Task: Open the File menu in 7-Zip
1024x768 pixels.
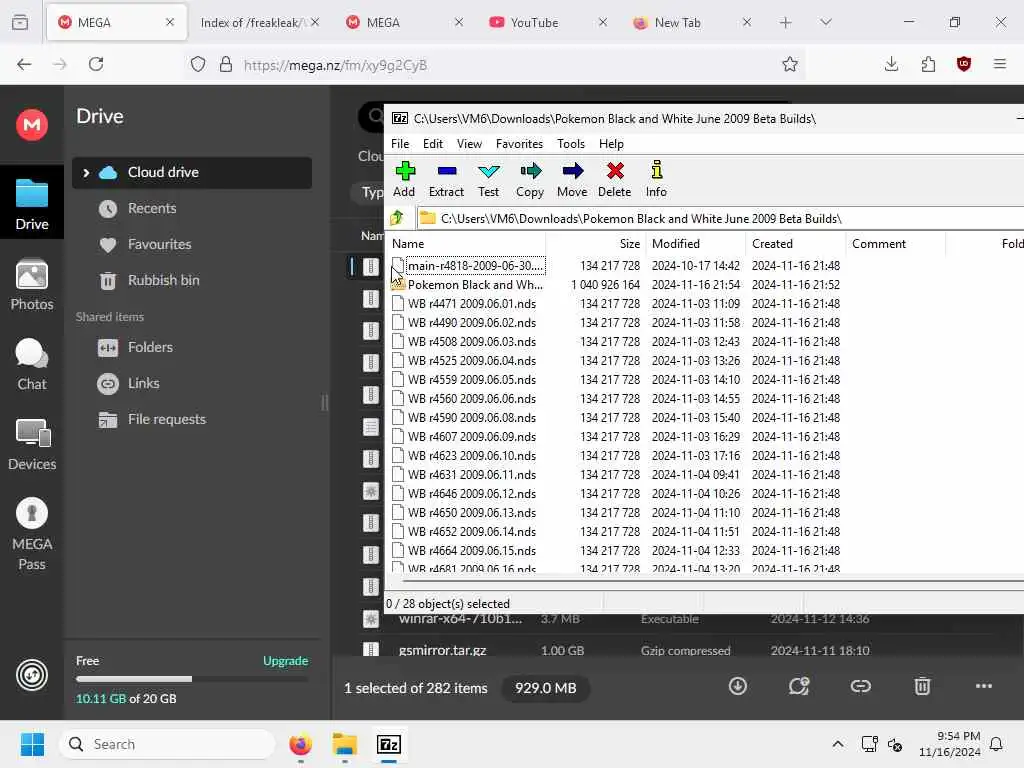Action: point(400,144)
